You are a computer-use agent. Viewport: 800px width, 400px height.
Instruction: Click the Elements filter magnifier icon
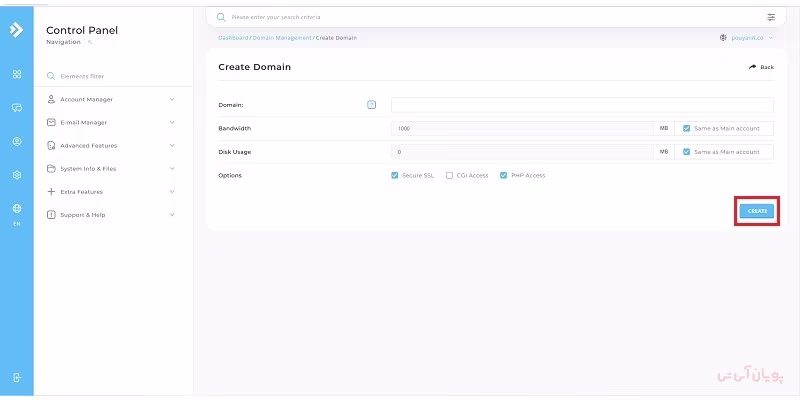point(51,76)
